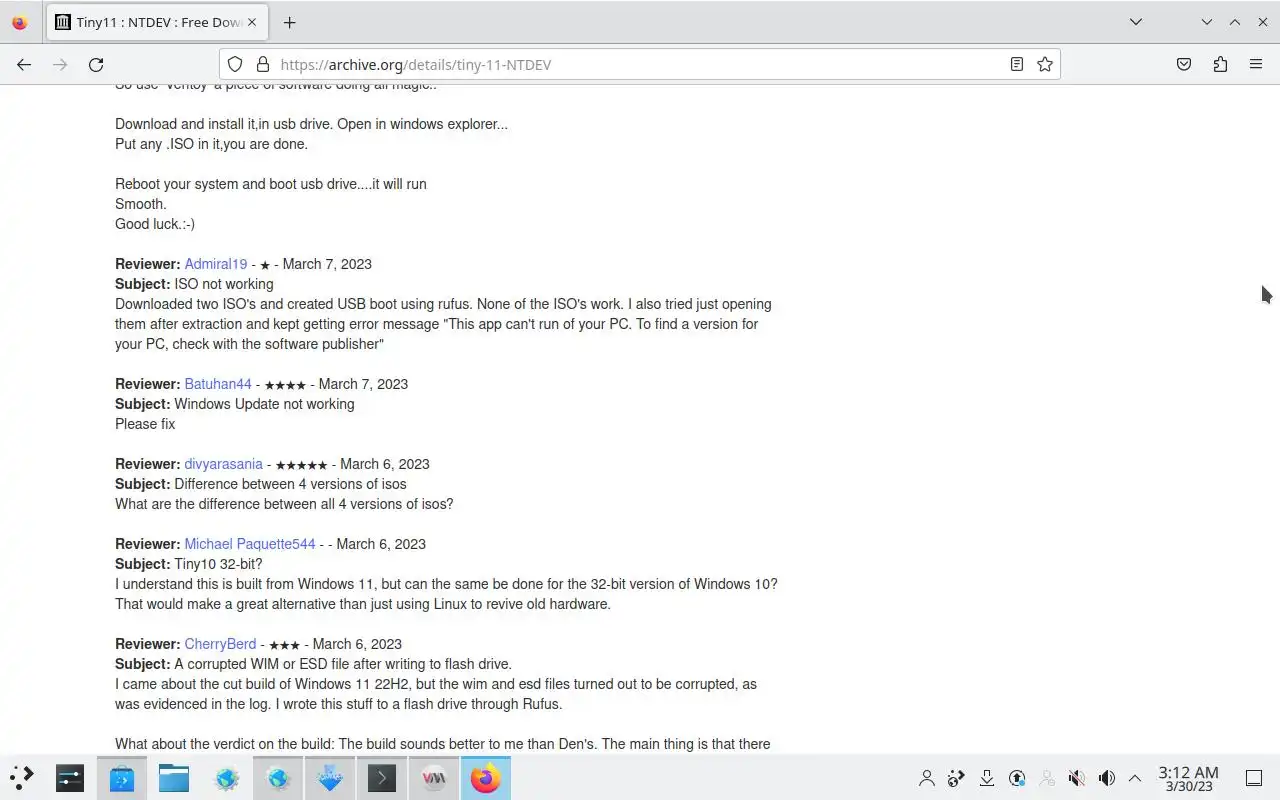Image resolution: width=1280 pixels, height=800 pixels.
Task: Expand hidden system tray icons
Action: [1135, 778]
